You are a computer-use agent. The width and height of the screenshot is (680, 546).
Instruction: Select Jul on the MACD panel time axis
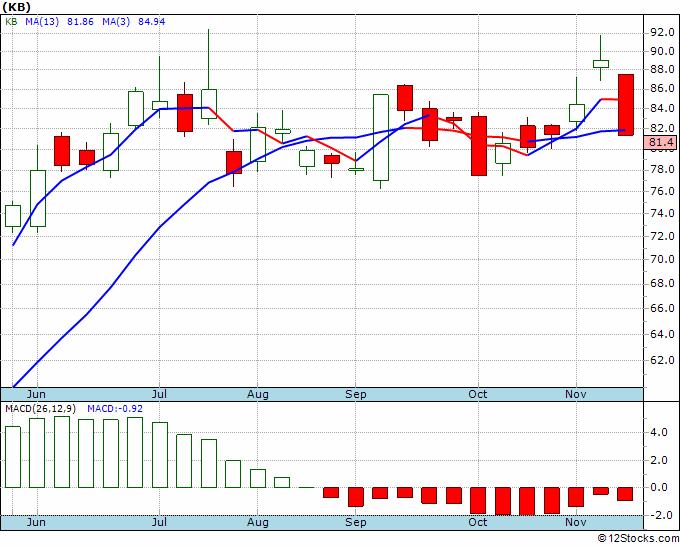click(159, 522)
